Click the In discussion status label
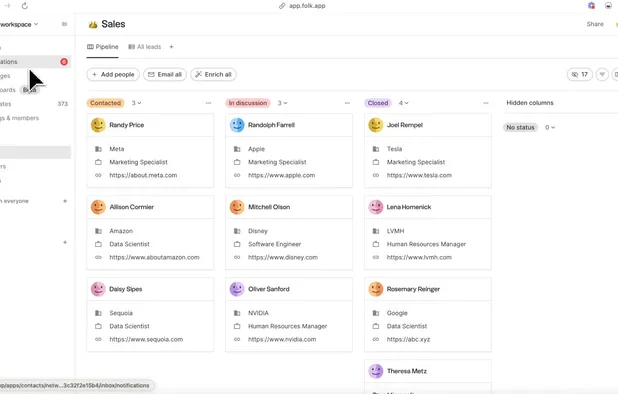 click(x=248, y=103)
